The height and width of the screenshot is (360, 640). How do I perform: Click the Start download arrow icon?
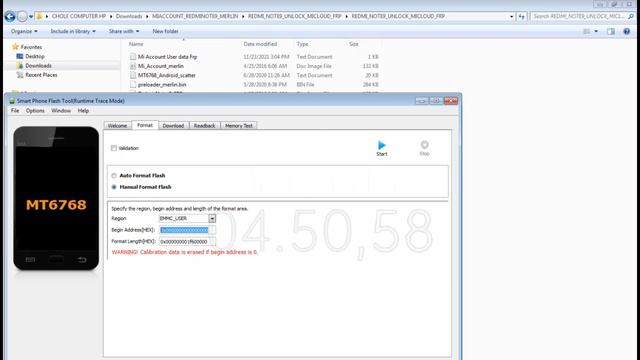(382, 145)
